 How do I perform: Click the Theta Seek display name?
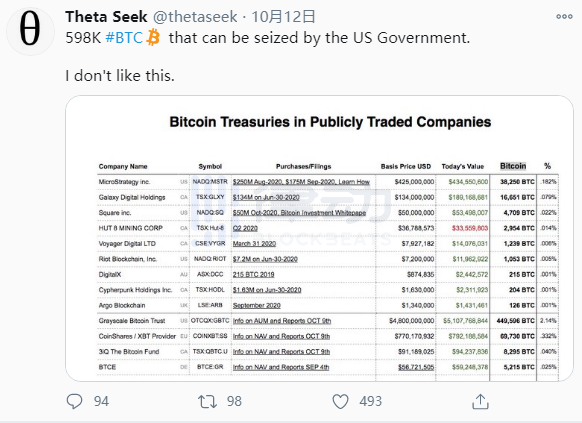point(106,17)
